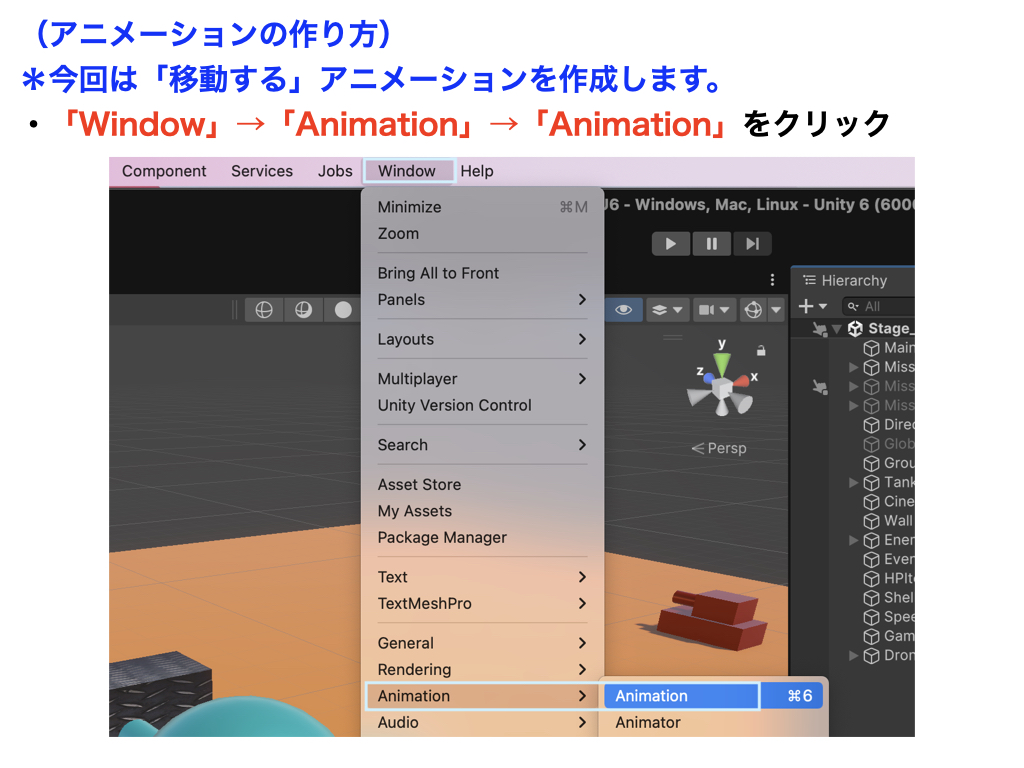Click the Hierarchy search field
The height and width of the screenshot is (768, 1024).
click(880, 306)
